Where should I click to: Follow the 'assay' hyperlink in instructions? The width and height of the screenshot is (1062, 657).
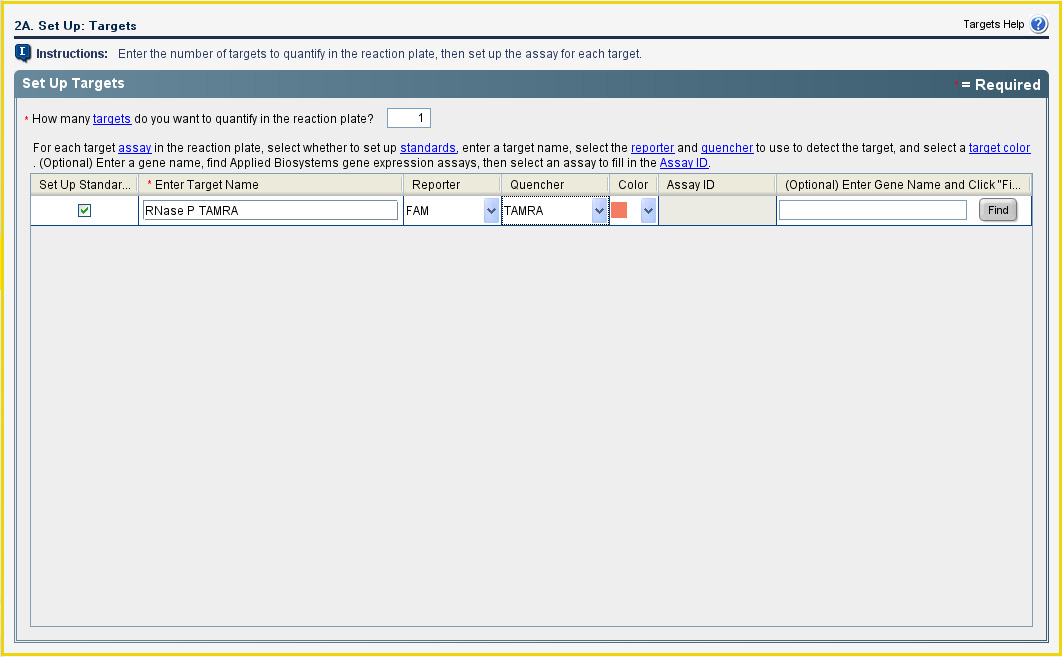135,148
